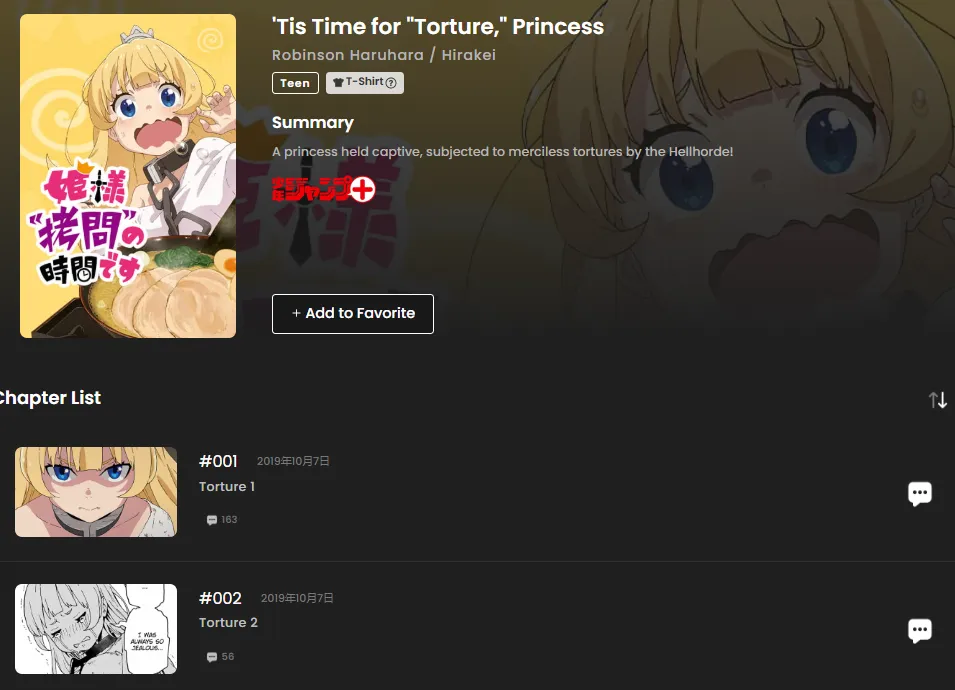Reverse chapter order with sort arrows icon

[937, 400]
